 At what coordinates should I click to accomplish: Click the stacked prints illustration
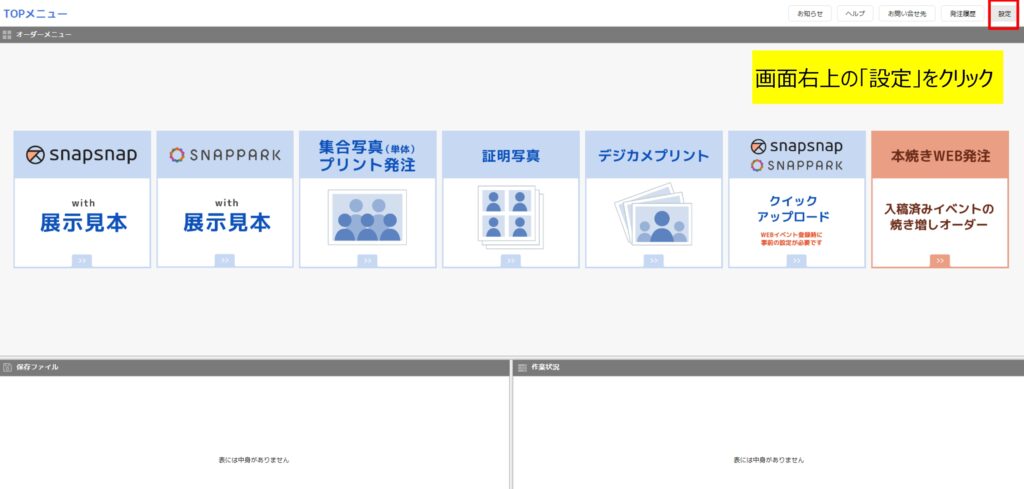click(x=654, y=214)
